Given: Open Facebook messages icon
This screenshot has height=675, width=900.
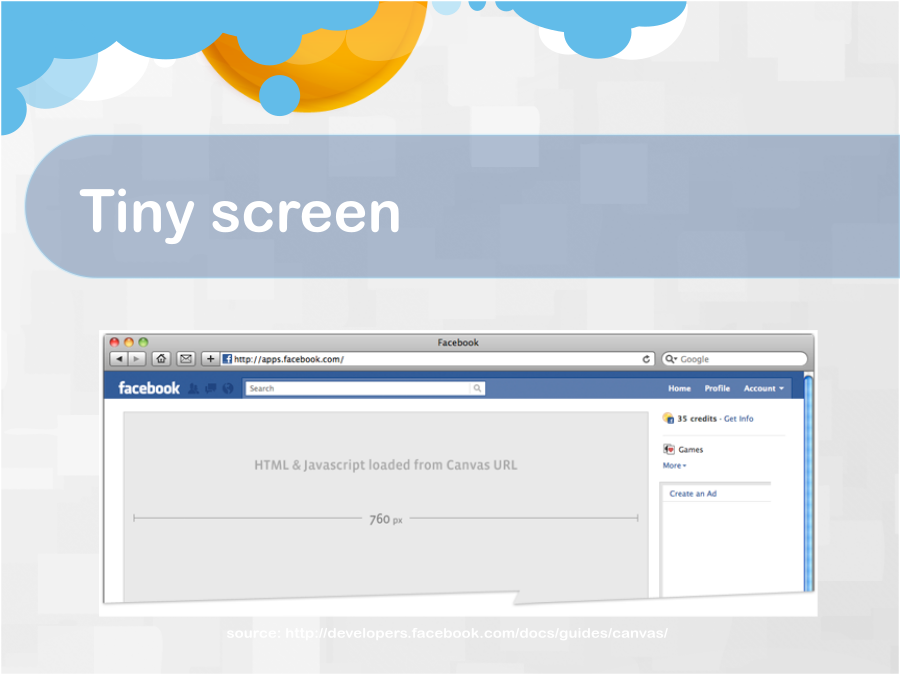Looking at the screenshot, I should point(210,389).
